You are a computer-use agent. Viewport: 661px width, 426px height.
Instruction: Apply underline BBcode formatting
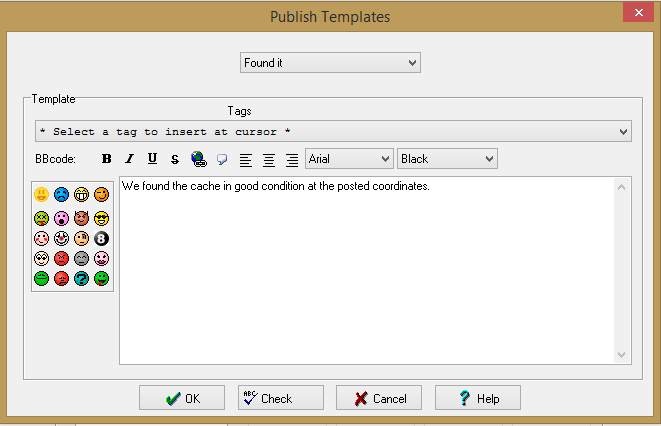tap(152, 159)
